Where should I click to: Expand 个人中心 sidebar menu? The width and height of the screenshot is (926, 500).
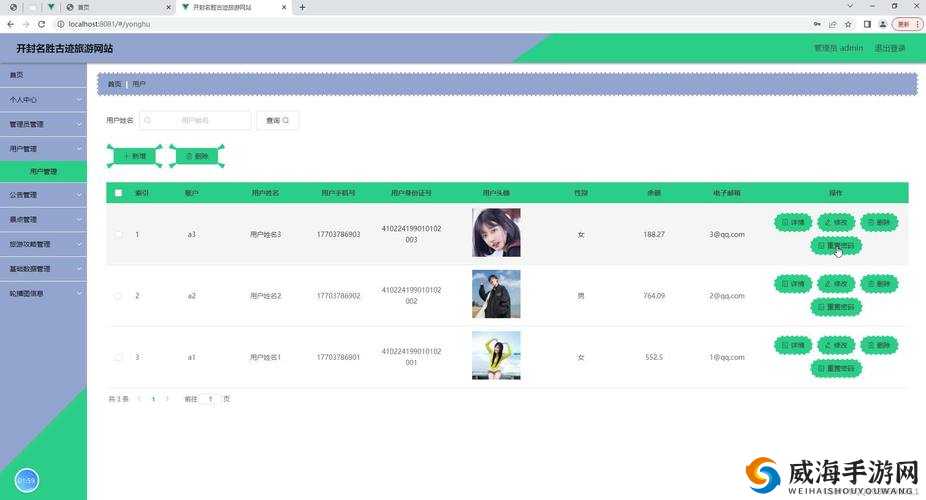43,100
